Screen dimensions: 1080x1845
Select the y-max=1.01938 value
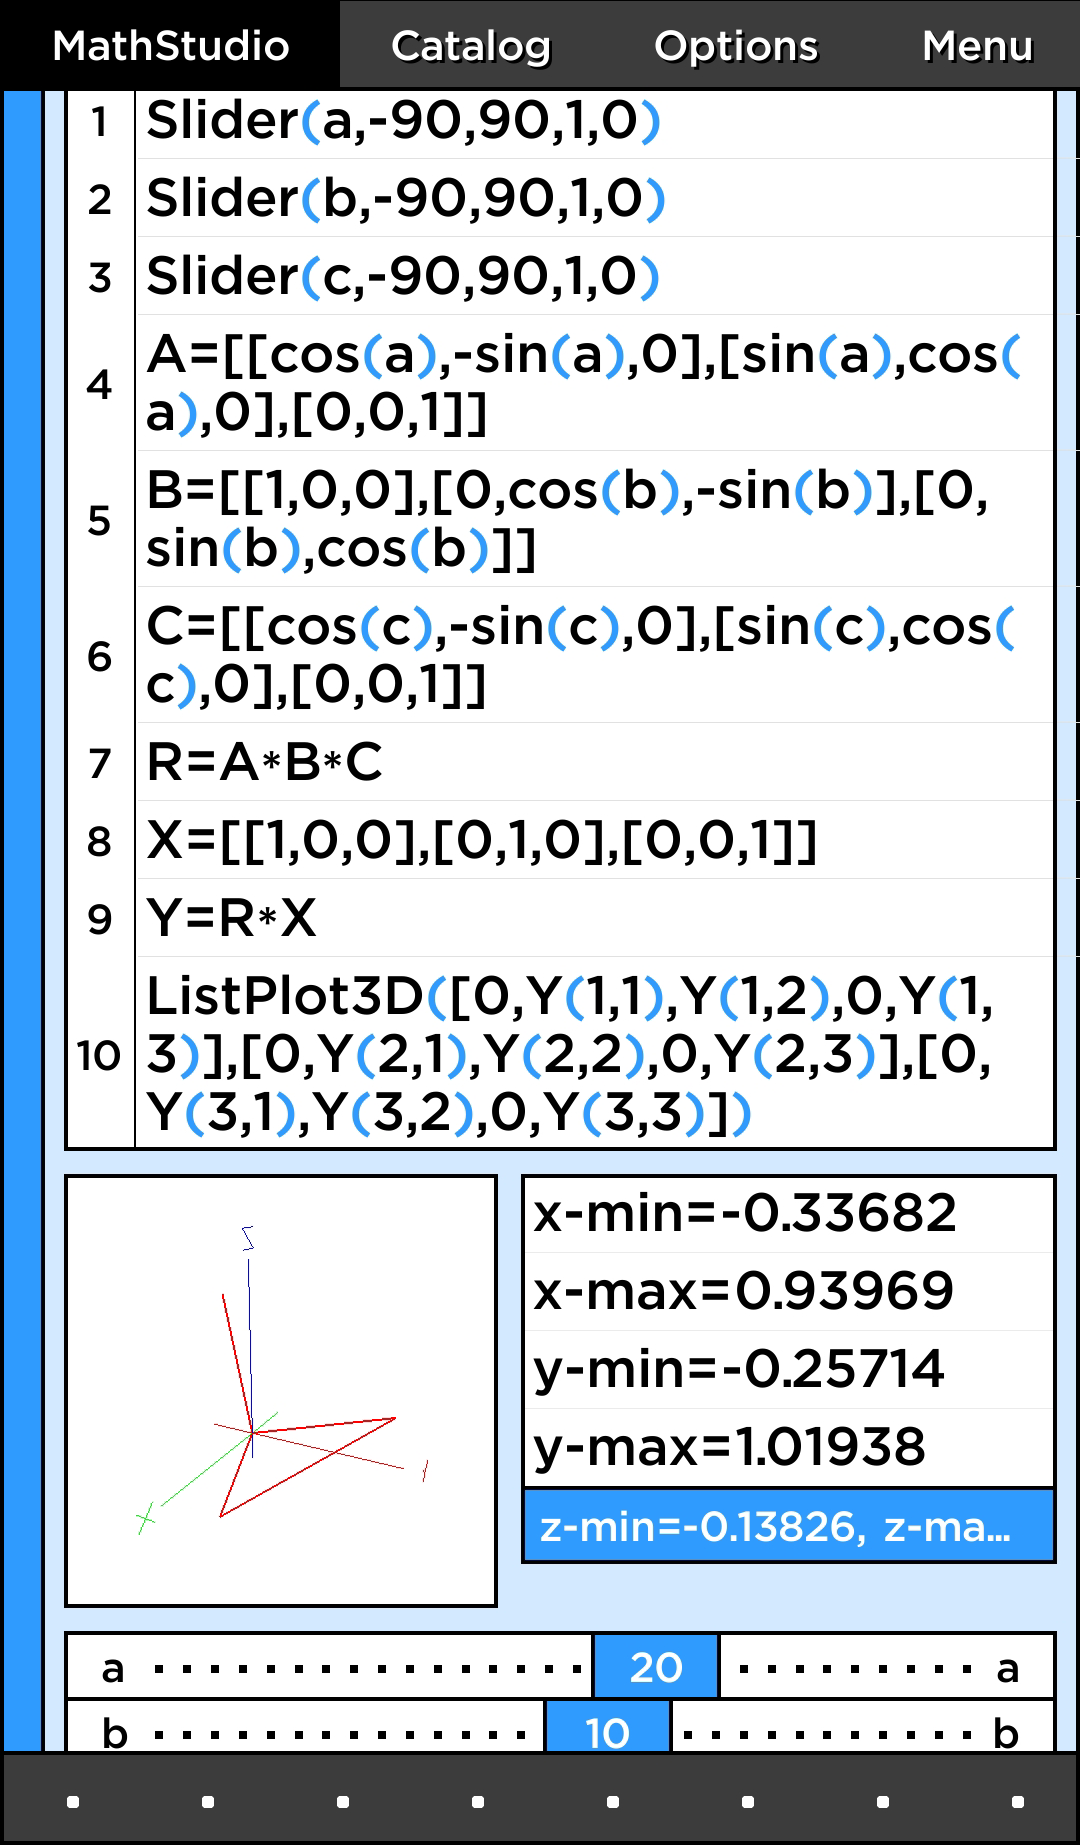(x=789, y=1447)
